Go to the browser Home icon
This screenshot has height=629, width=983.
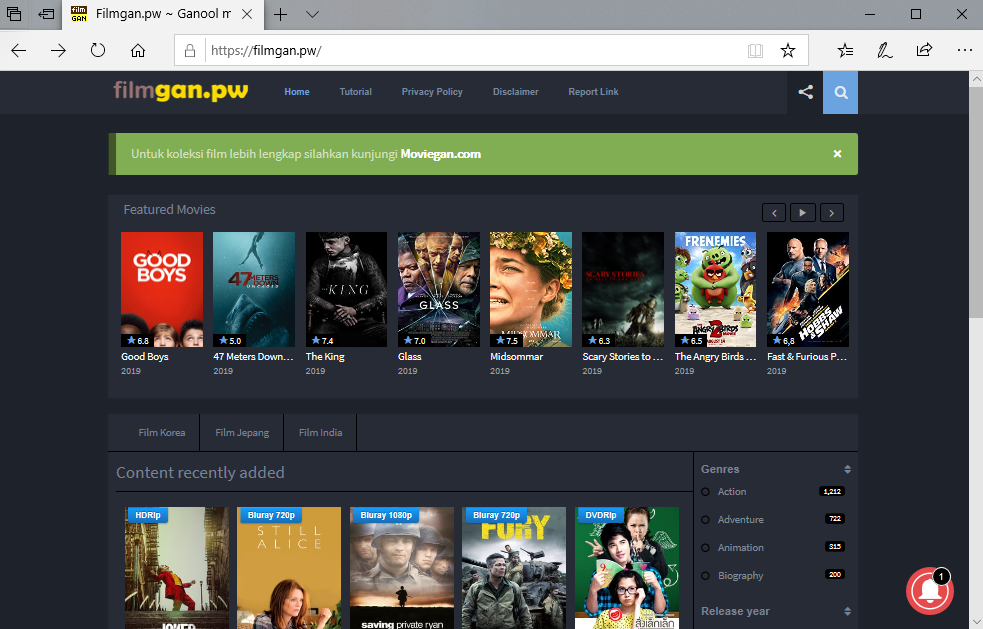138,51
